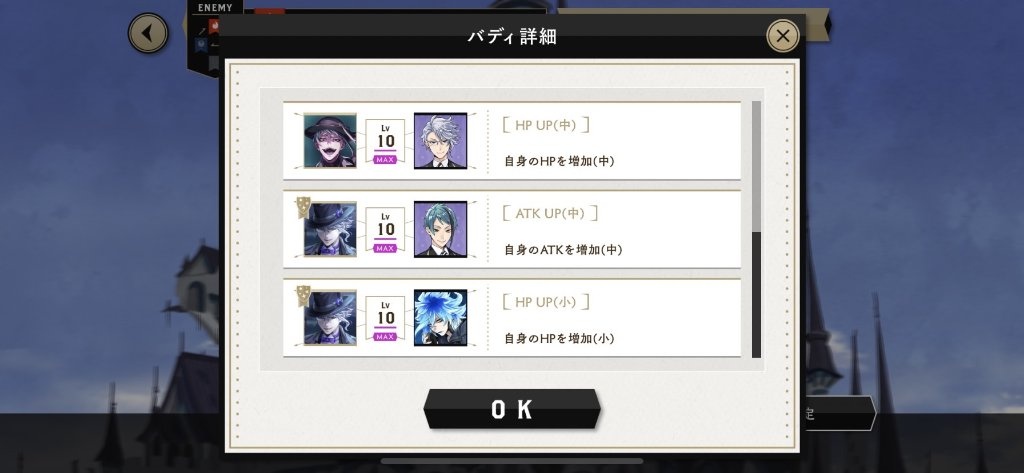This screenshot has width=1024, height=473.
Task: Select the fedora character portrait in third row
Action: pos(330,318)
